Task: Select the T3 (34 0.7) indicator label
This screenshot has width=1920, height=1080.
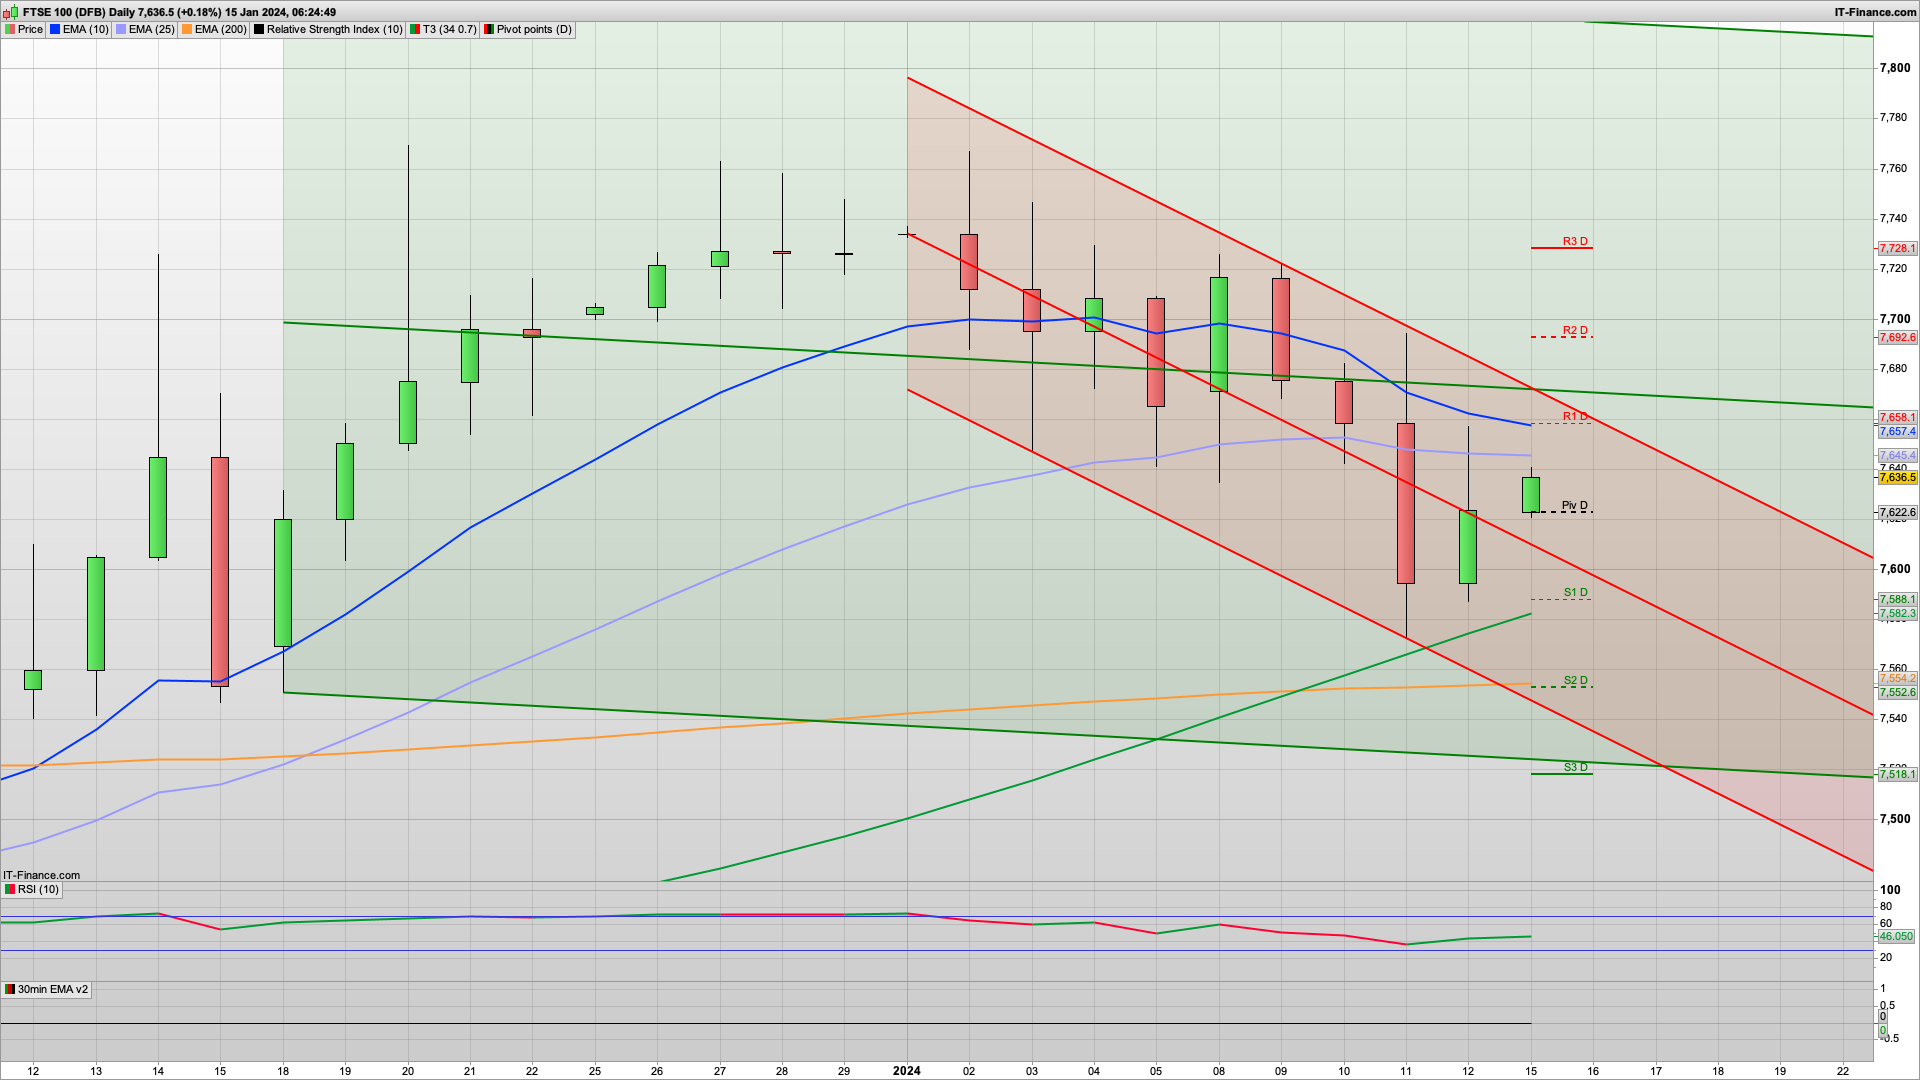Action: click(x=449, y=29)
